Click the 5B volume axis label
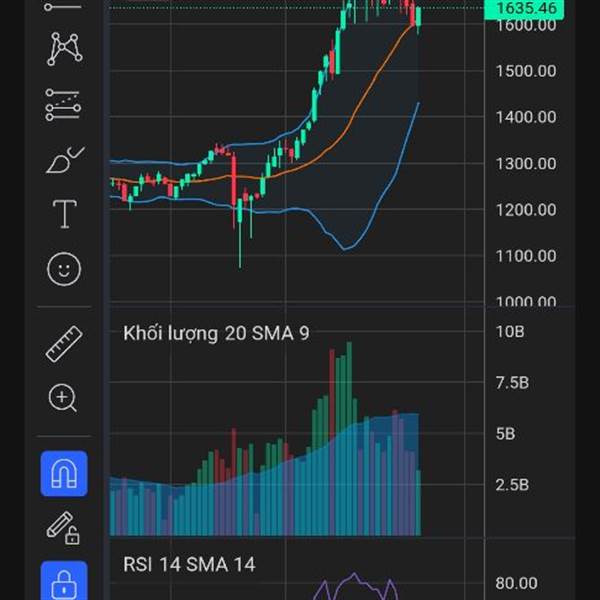This screenshot has width=600, height=600. pos(505,434)
